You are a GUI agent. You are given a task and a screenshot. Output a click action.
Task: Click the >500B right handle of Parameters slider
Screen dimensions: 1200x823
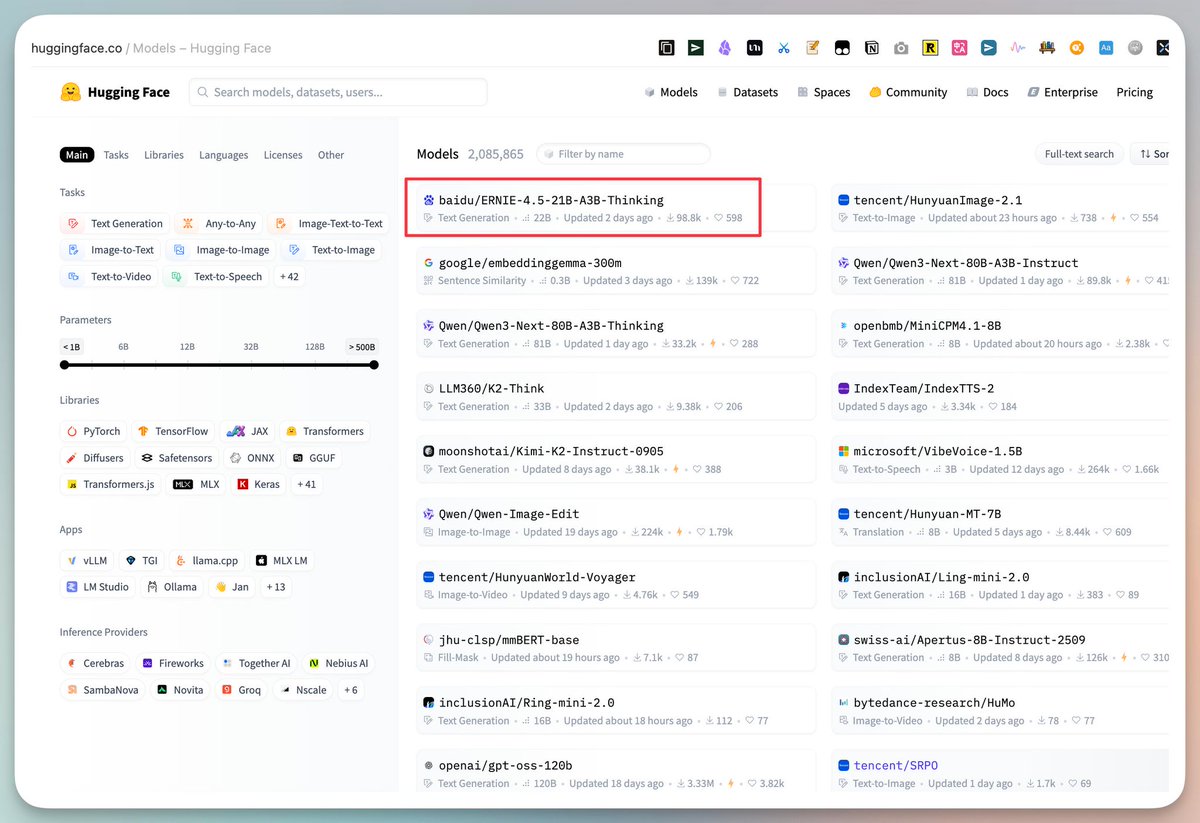click(374, 365)
